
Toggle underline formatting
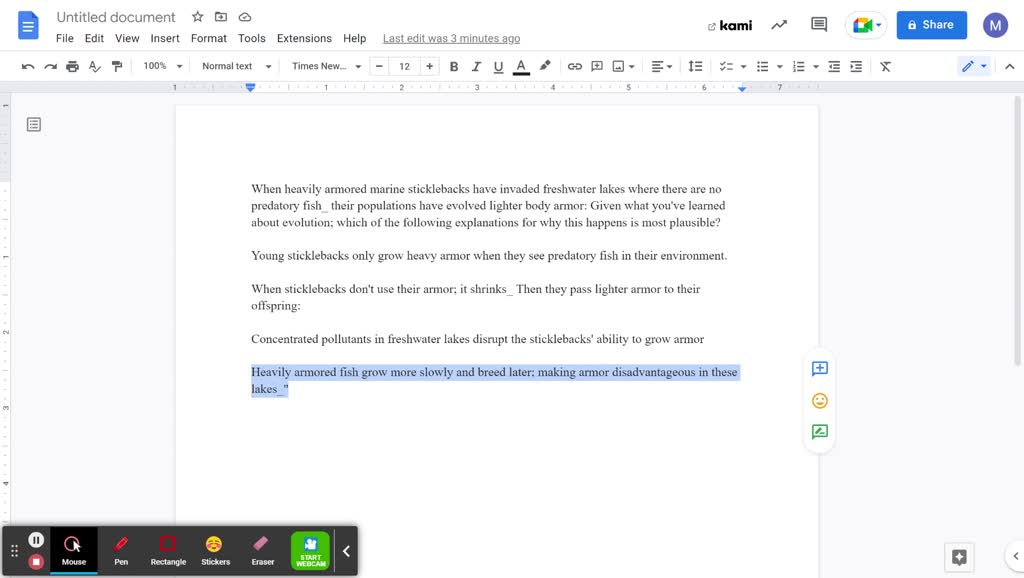click(x=498, y=66)
